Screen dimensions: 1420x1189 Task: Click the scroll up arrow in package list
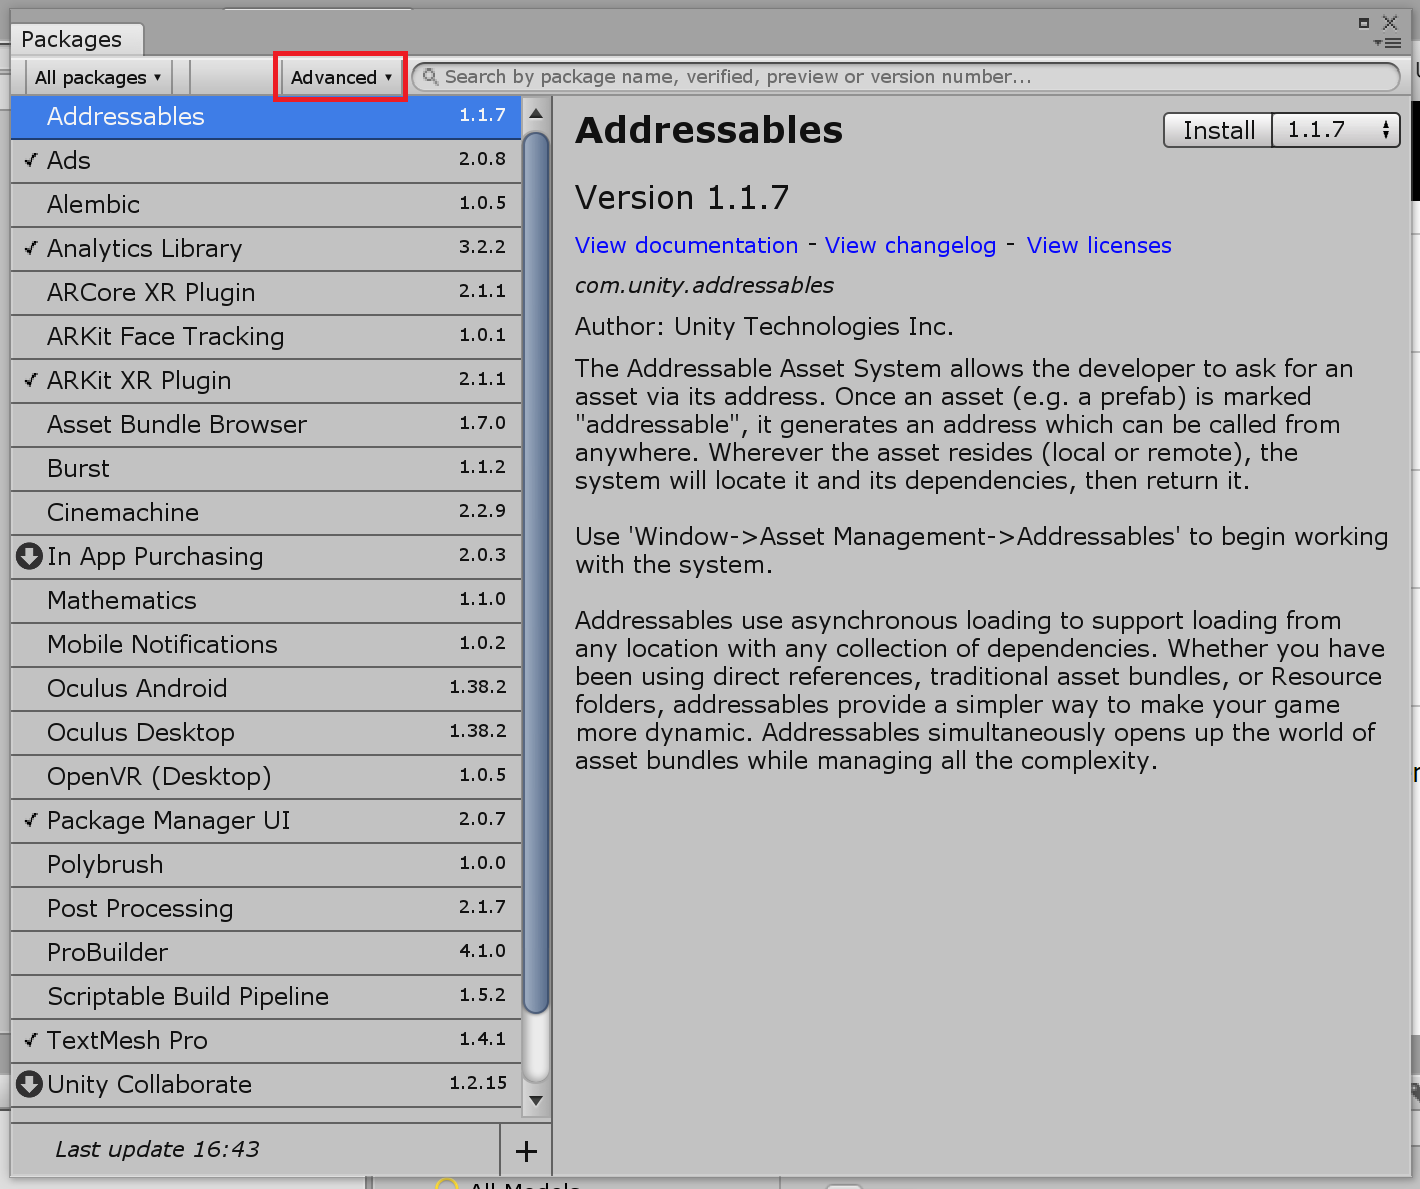tap(536, 113)
